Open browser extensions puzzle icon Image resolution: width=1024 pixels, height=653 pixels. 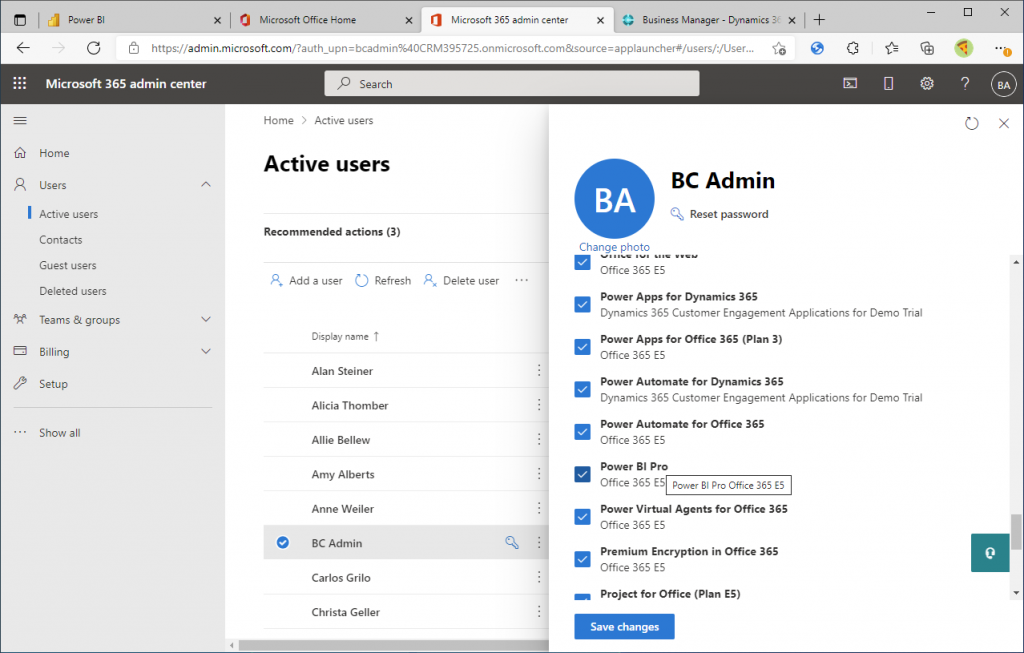click(853, 48)
